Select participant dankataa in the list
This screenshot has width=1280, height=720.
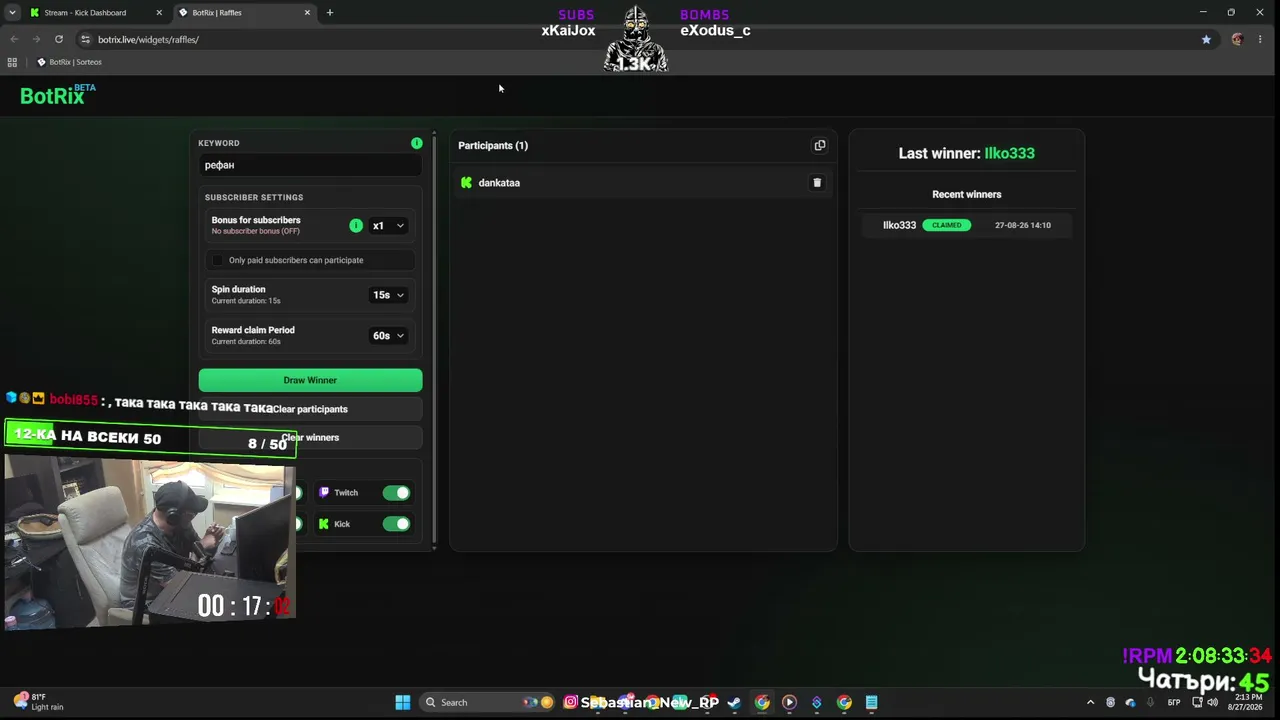(643, 183)
